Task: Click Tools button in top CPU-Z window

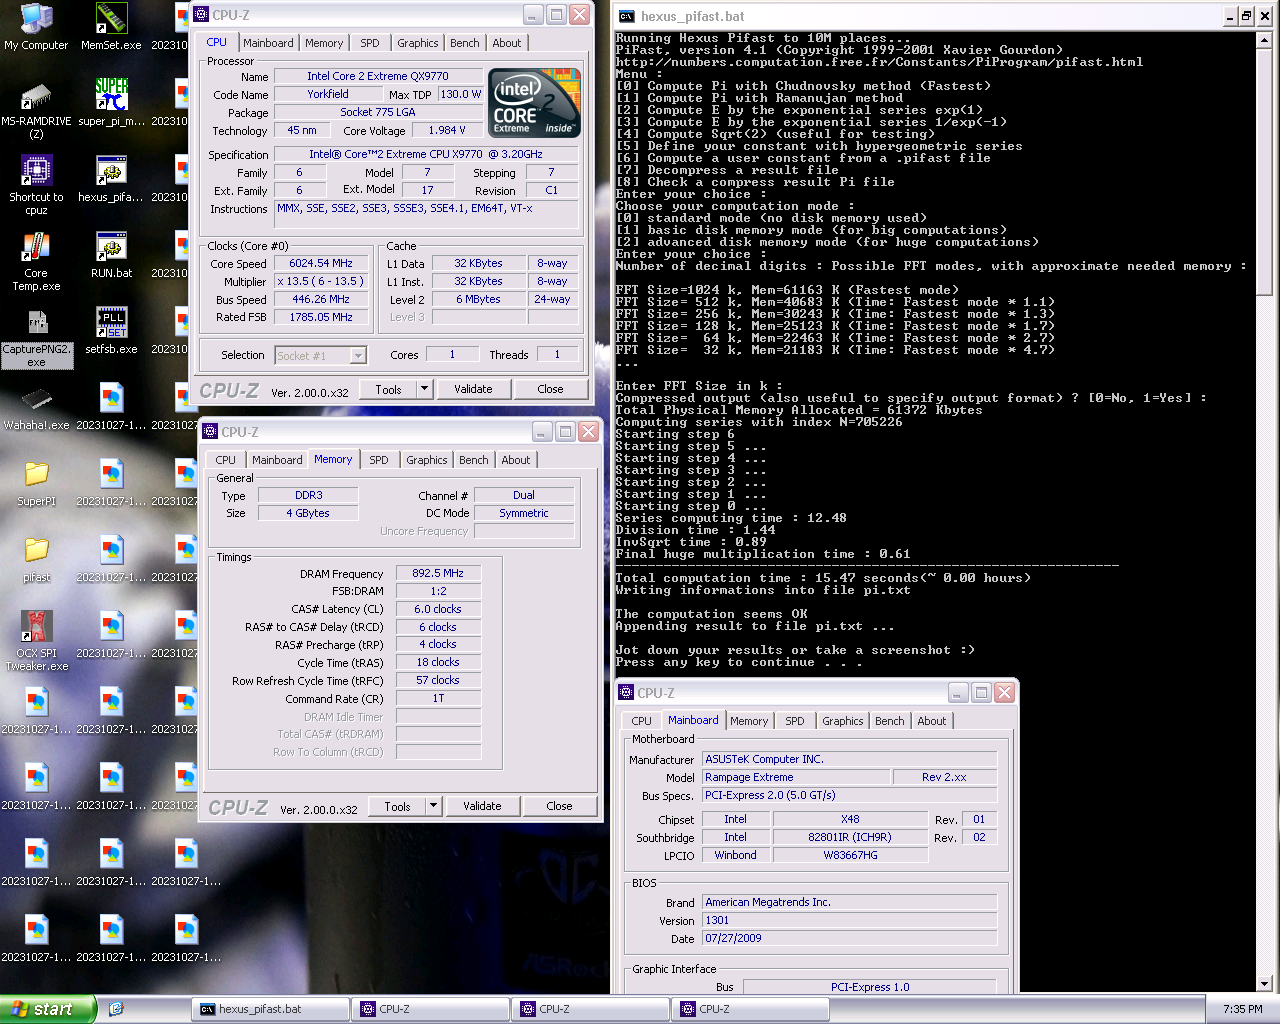Action: [x=389, y=389]
